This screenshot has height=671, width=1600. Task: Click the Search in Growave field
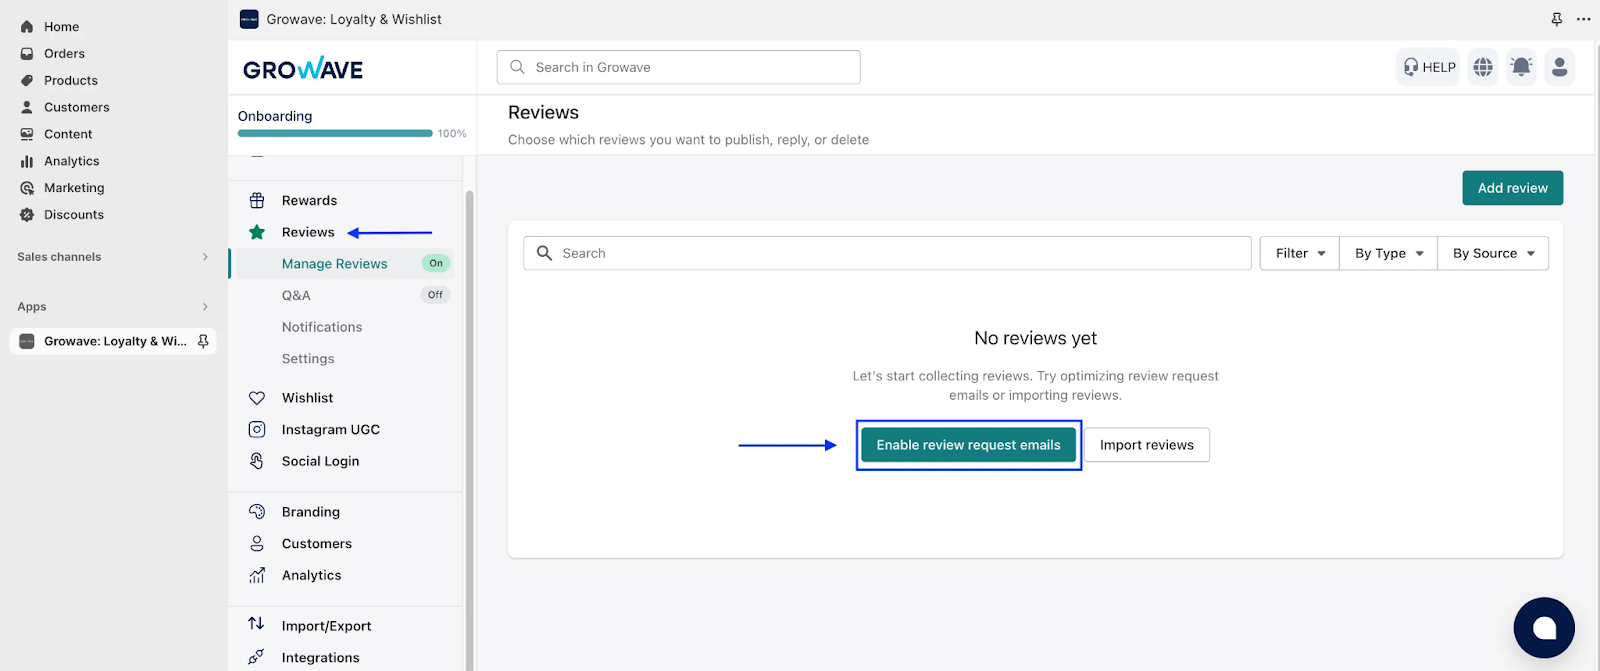click(x=678, y=67)
